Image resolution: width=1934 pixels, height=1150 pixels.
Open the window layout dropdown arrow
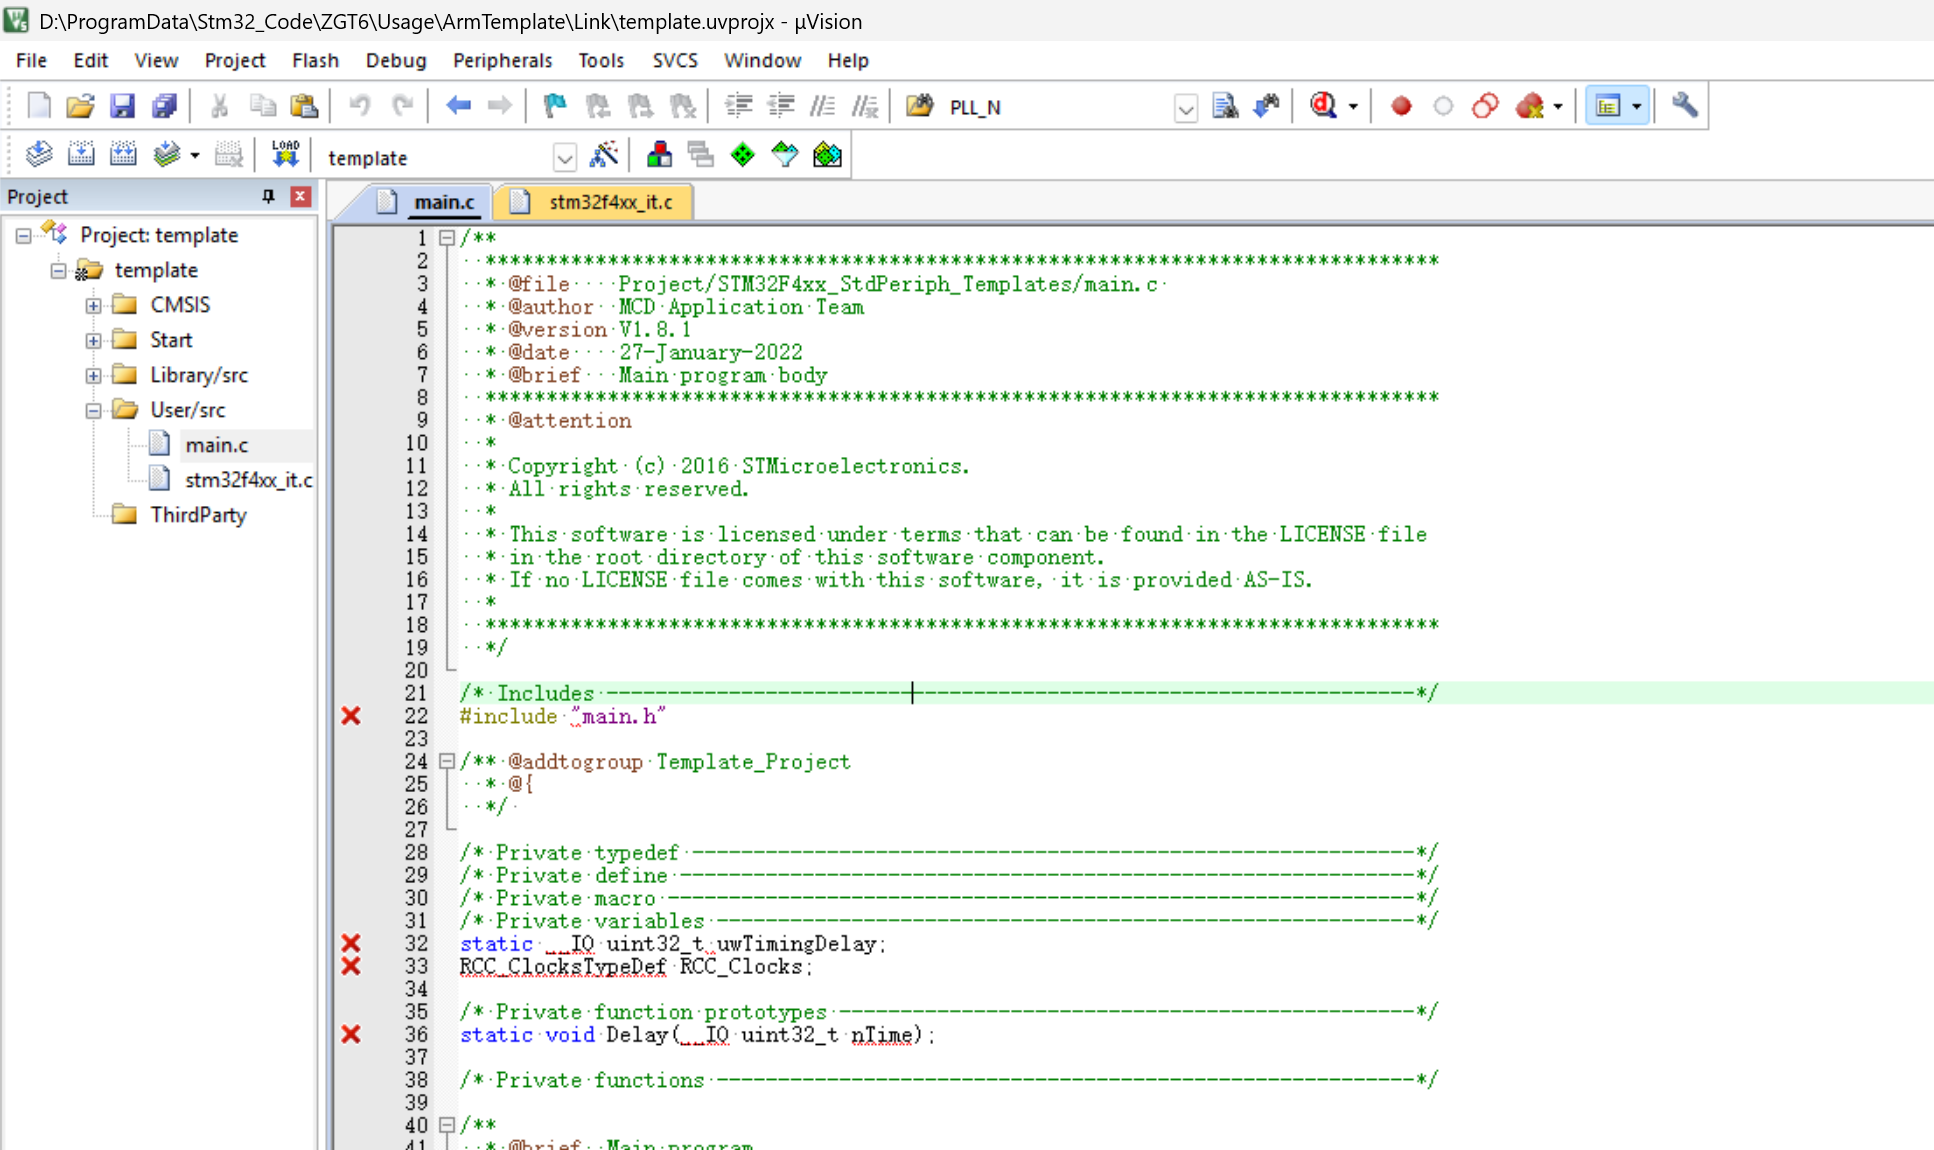pyautogui.click(x=1637, y=107)
